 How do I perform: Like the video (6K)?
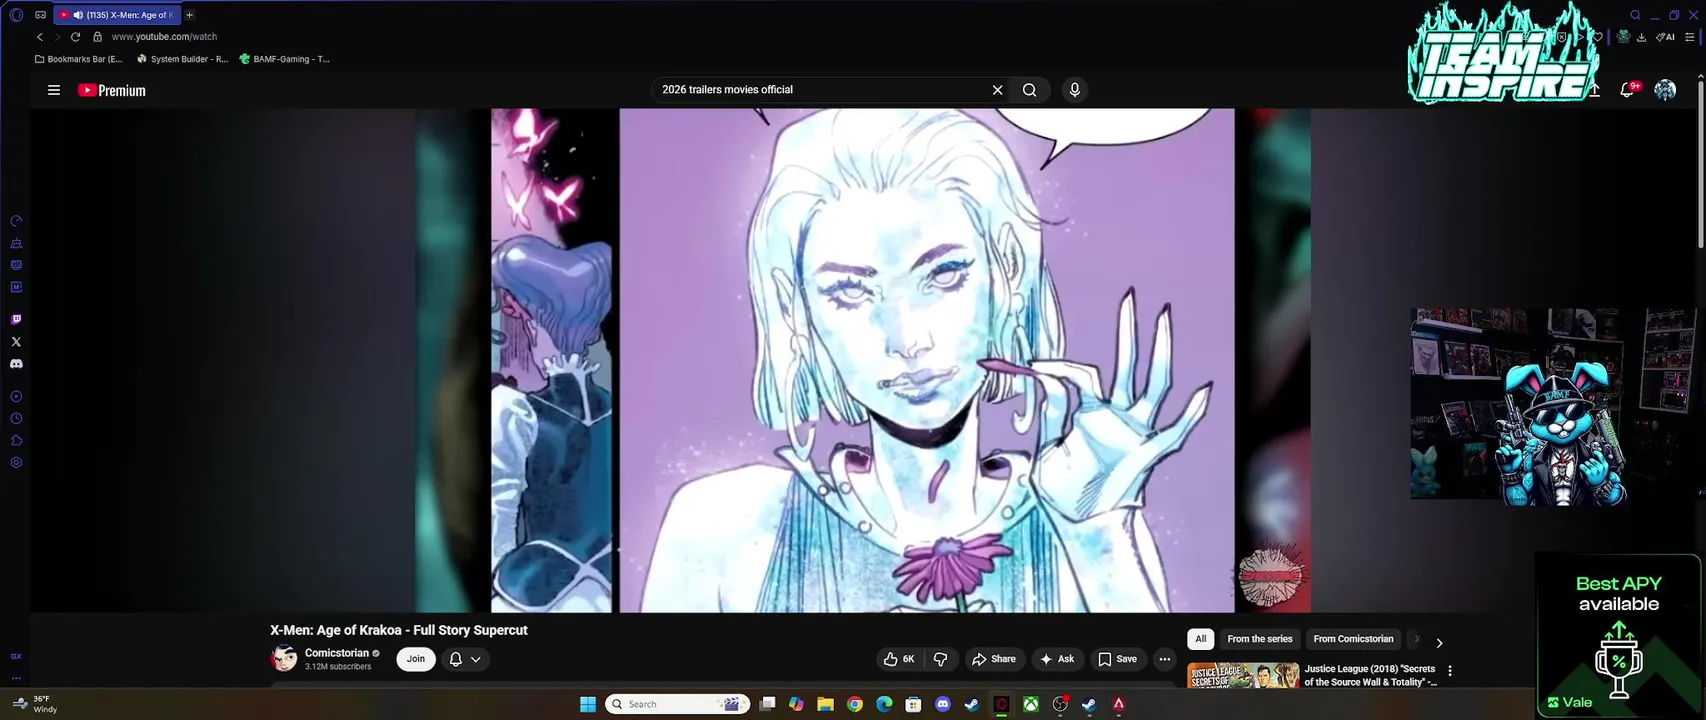click(899, 659)
